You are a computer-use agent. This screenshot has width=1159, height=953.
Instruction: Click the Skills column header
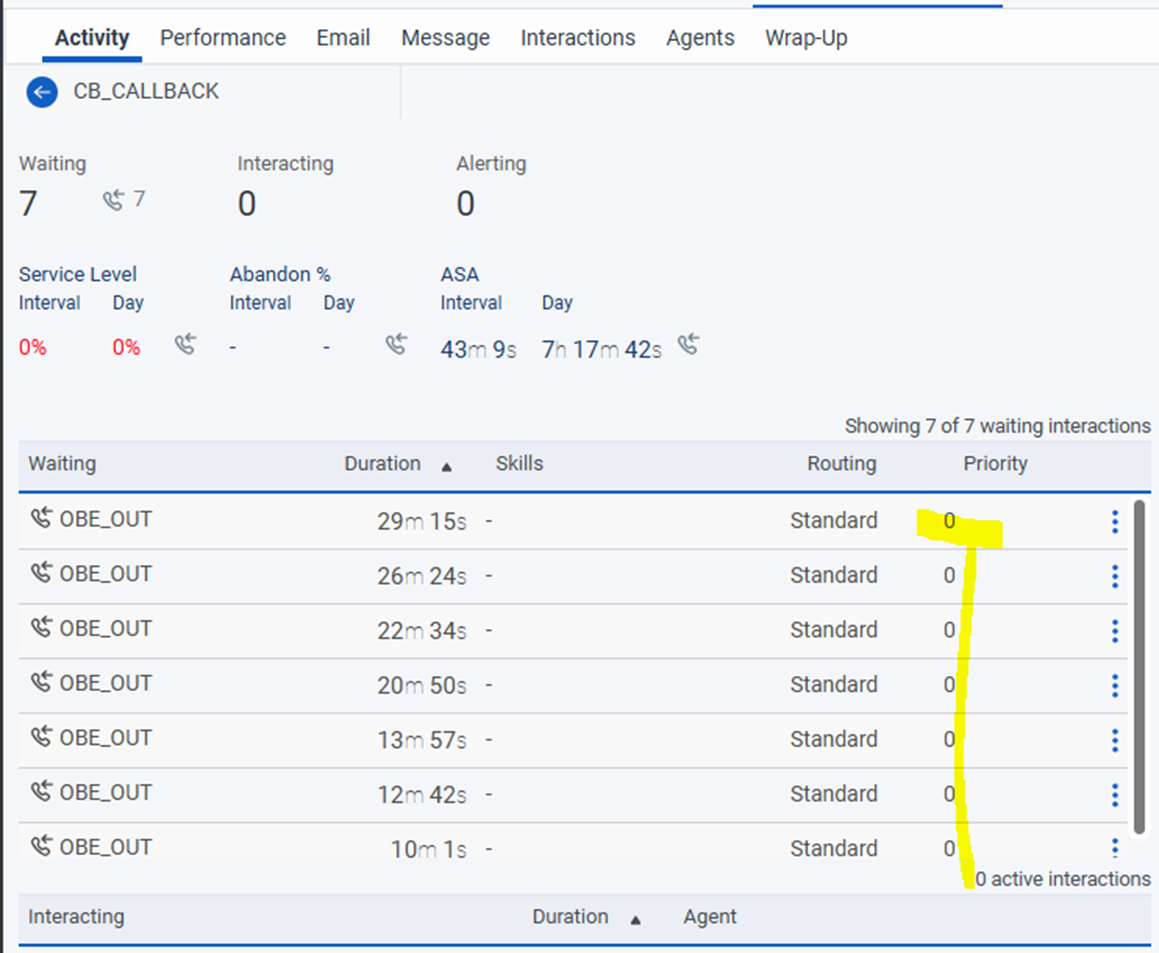[x=519, y=464]
